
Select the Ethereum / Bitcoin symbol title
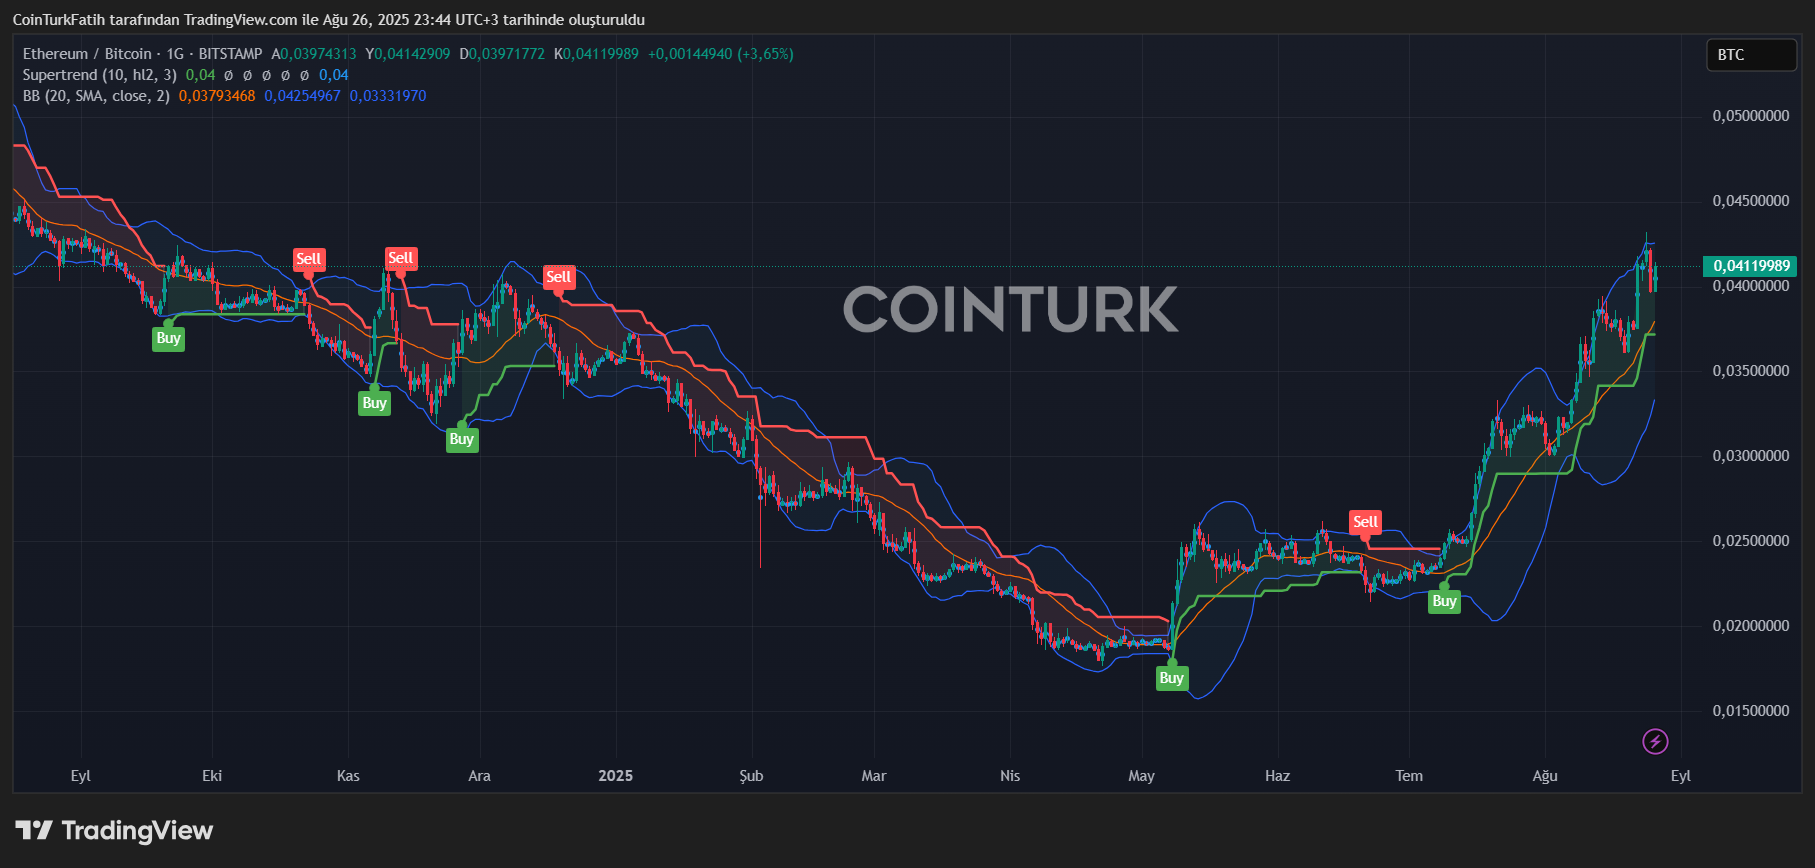[87, 54]
